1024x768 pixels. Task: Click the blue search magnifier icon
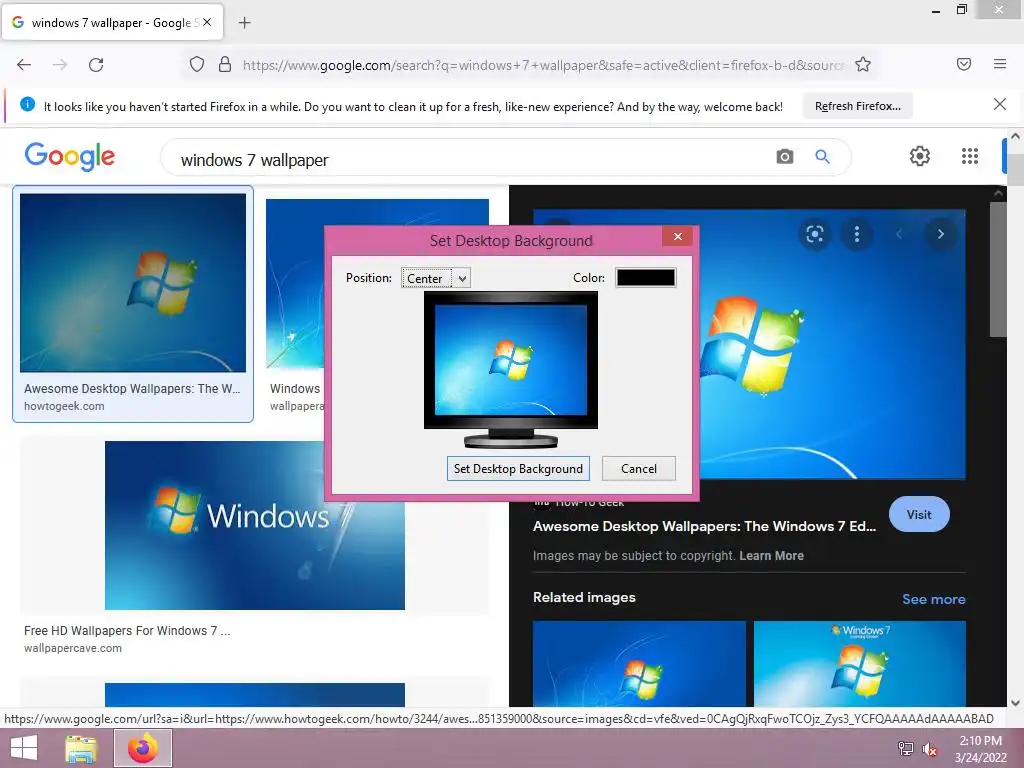(x=823, y=157)
